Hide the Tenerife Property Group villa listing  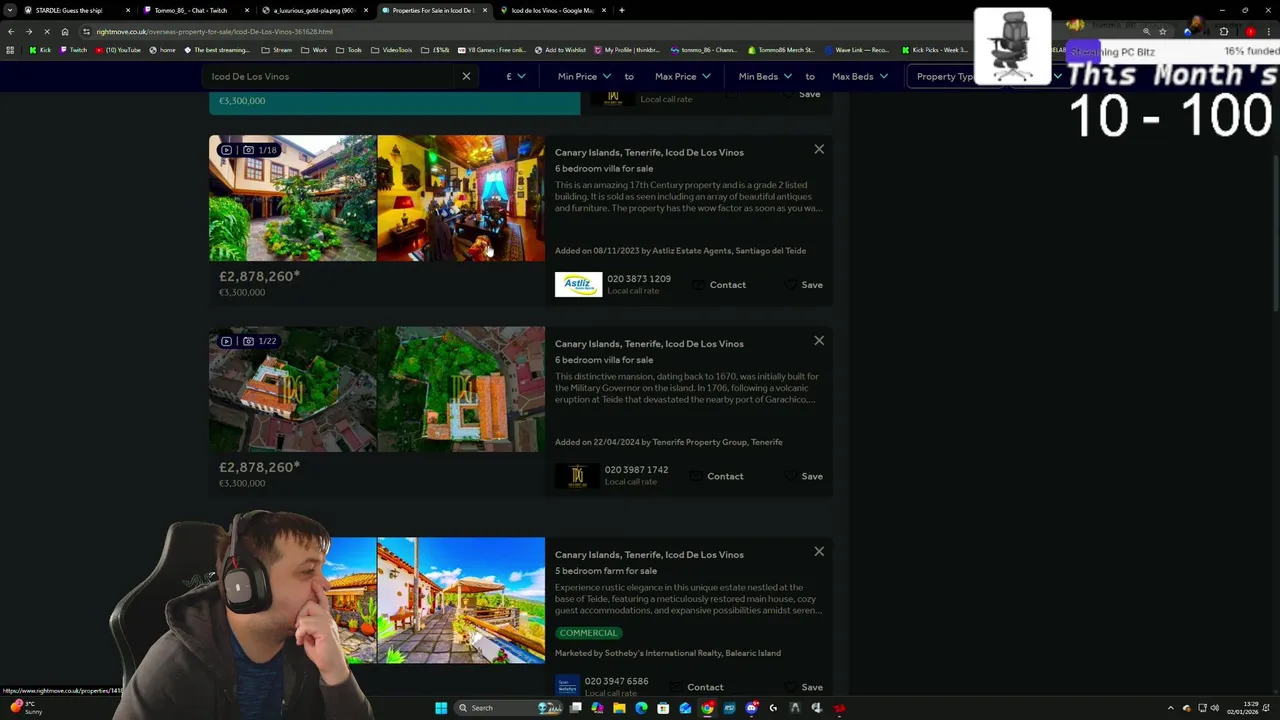point(819,340)
